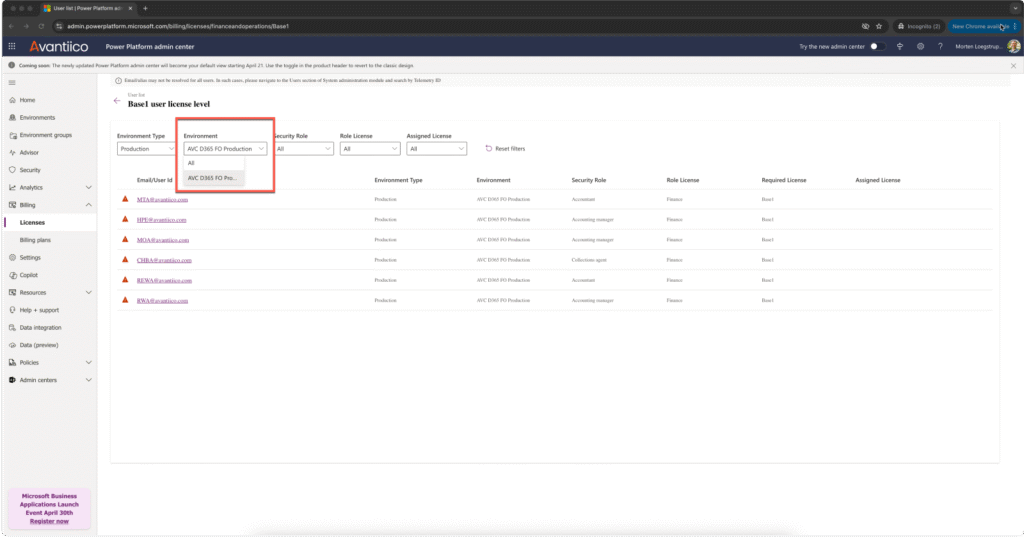Open Environments in the sidebar

click(x=37, y=118)
